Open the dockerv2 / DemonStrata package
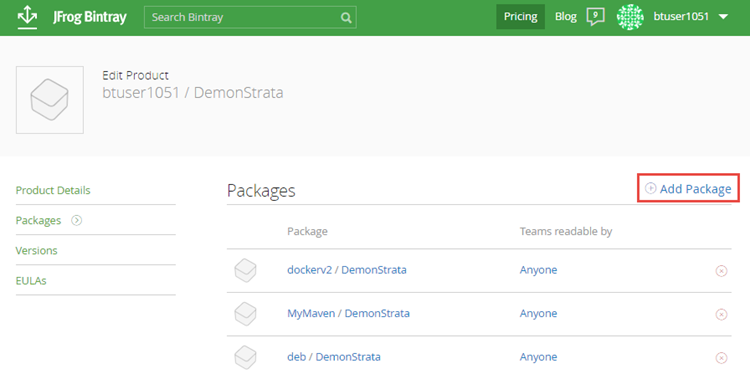Image resolution: width=750 pixels, height=379 pixels. tap(347, 270)
